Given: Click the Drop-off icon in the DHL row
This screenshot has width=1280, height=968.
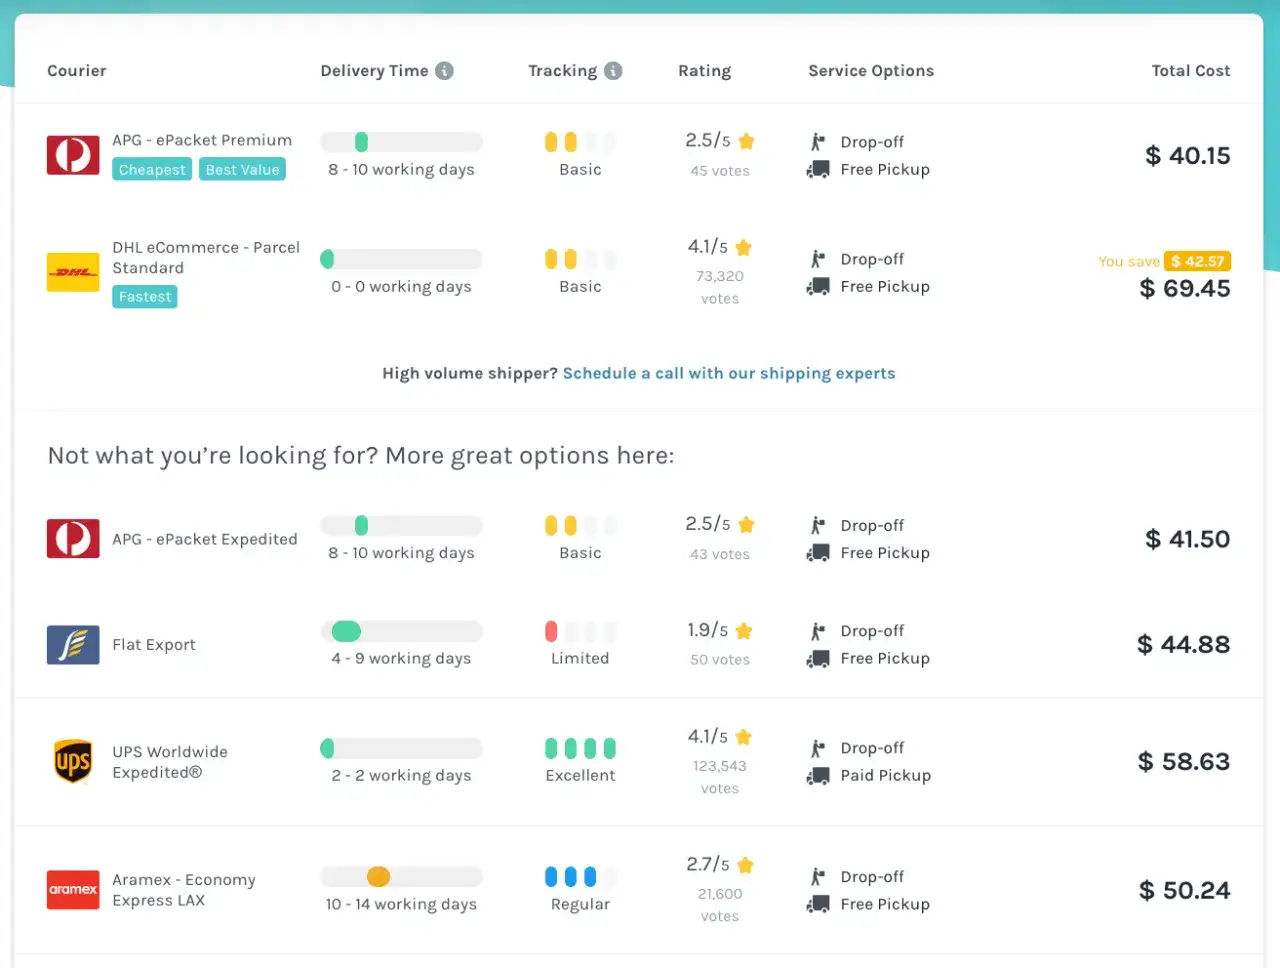Looking at the screenshot, I should tap(818, 259).
